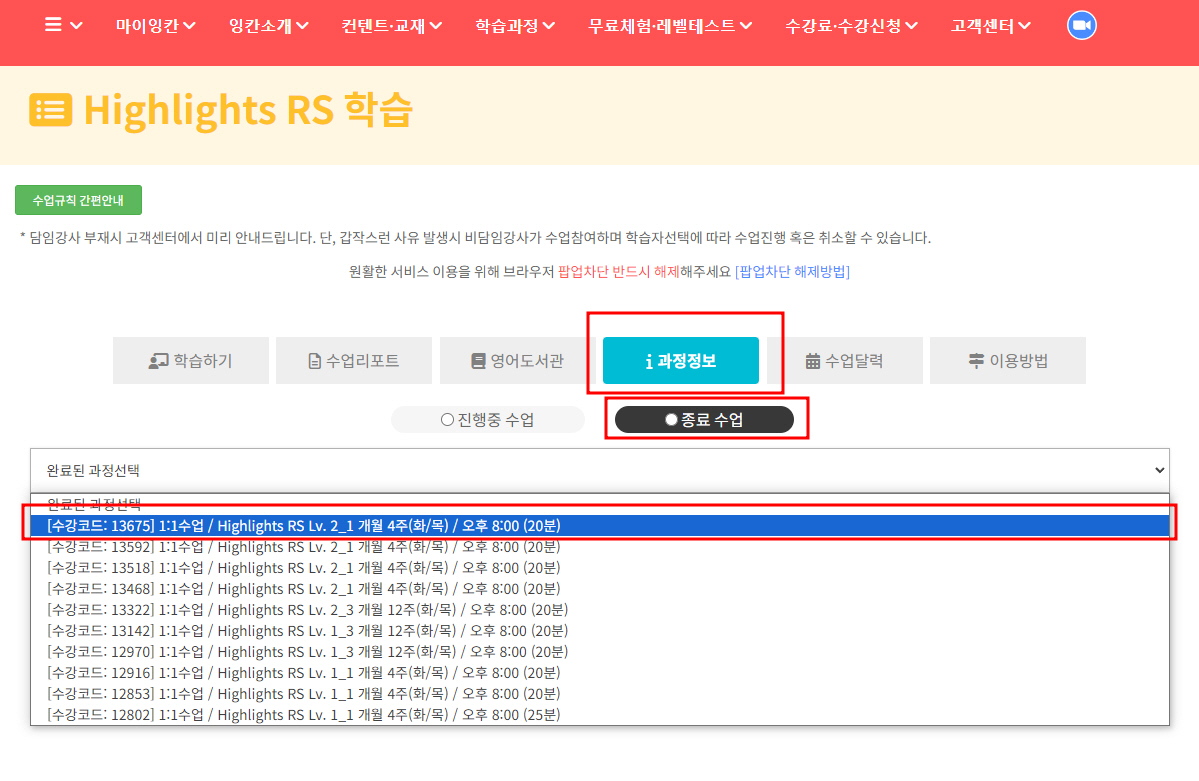This screenshot has height=781, width=1199.
Task: Click the 수업달력 calendar icon
Action: [x=812, y=361]
